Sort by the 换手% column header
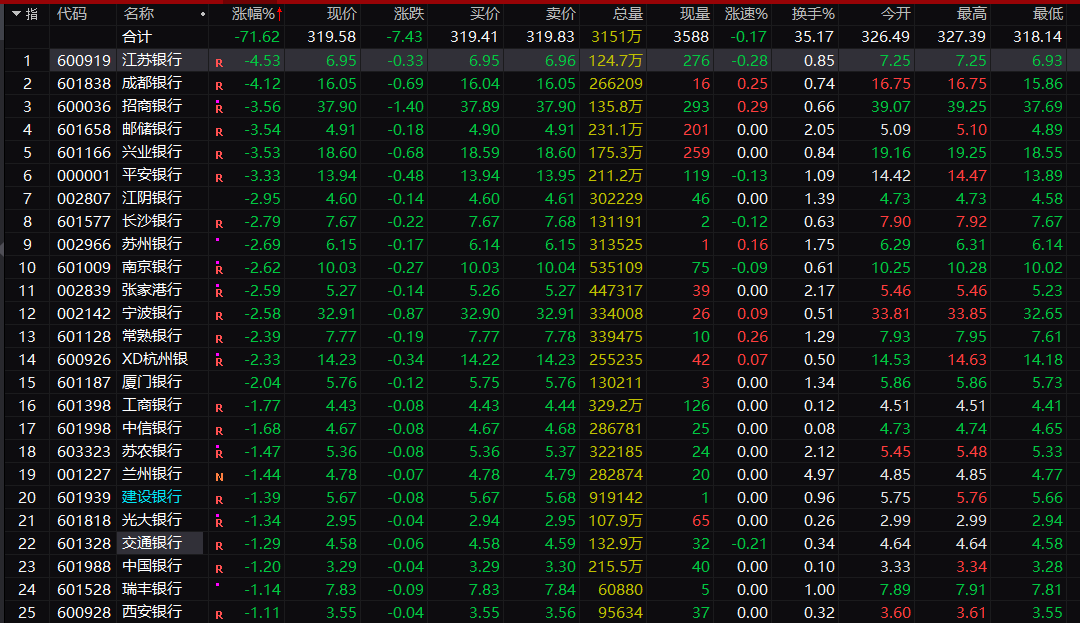 tap(813, 14)
